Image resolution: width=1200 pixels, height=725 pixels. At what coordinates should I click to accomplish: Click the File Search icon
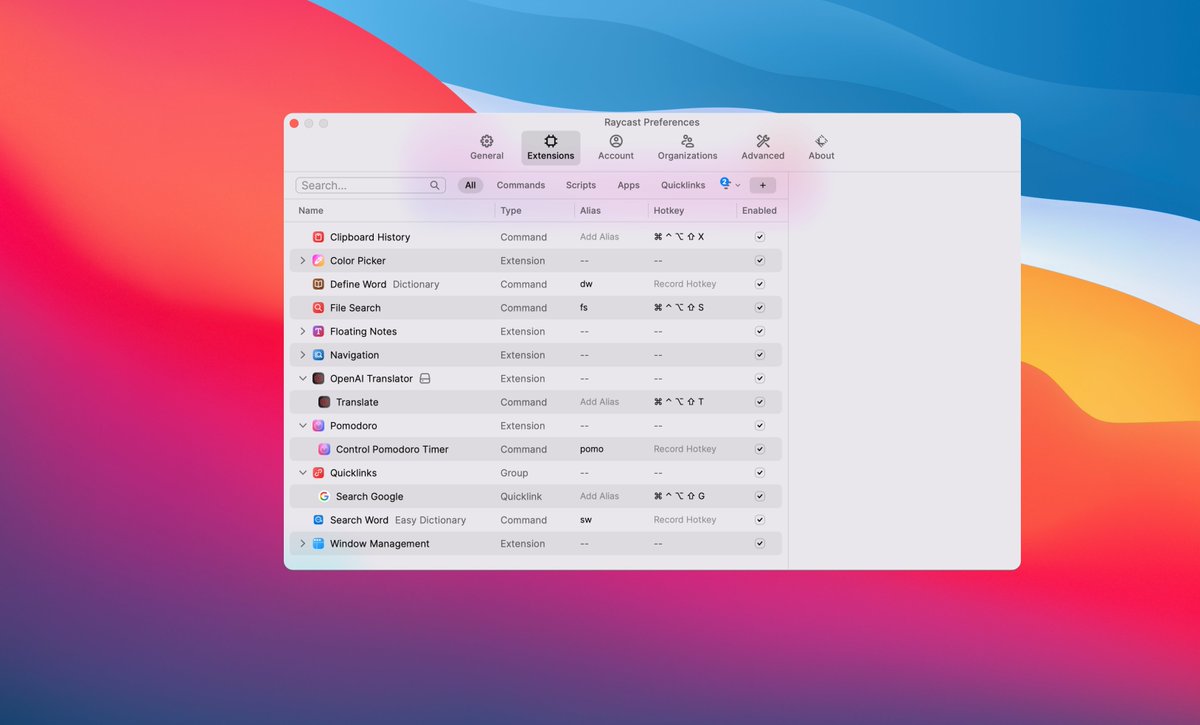point(318,308)
